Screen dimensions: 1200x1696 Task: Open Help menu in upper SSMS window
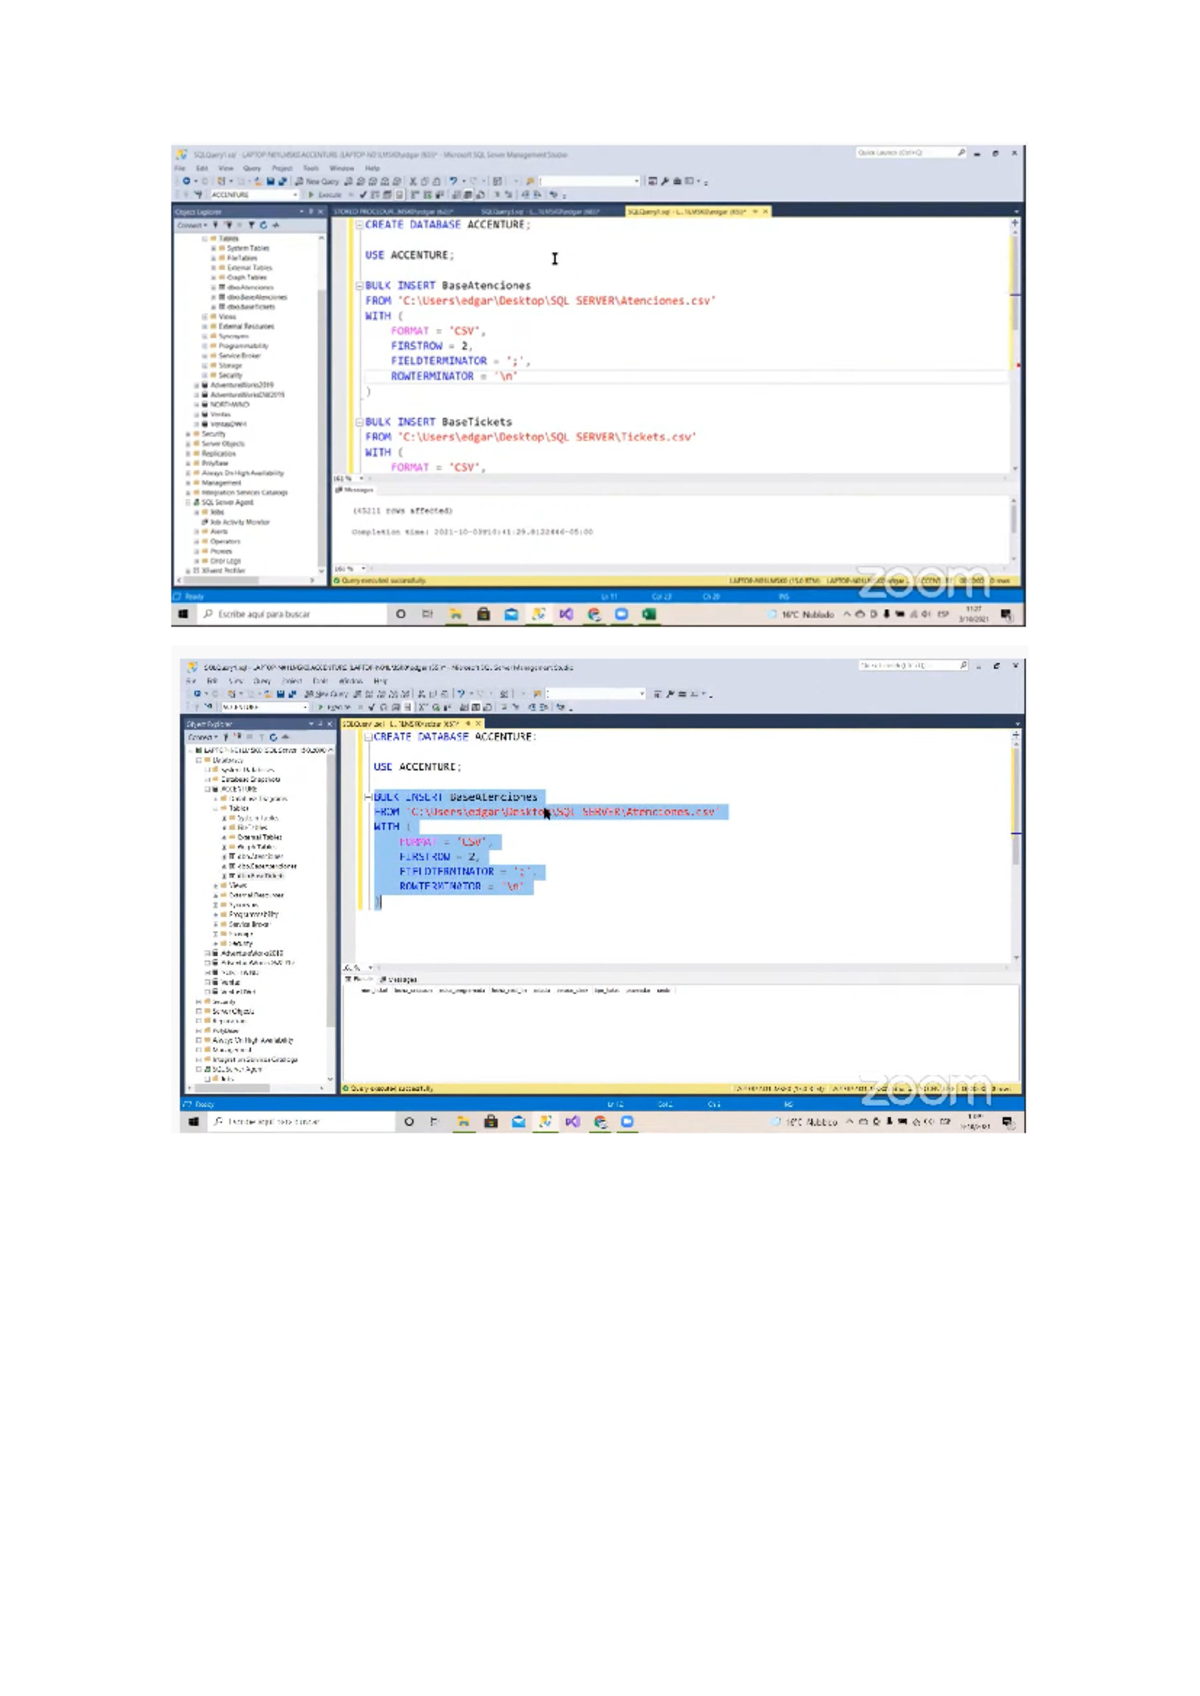coord(373,168)
